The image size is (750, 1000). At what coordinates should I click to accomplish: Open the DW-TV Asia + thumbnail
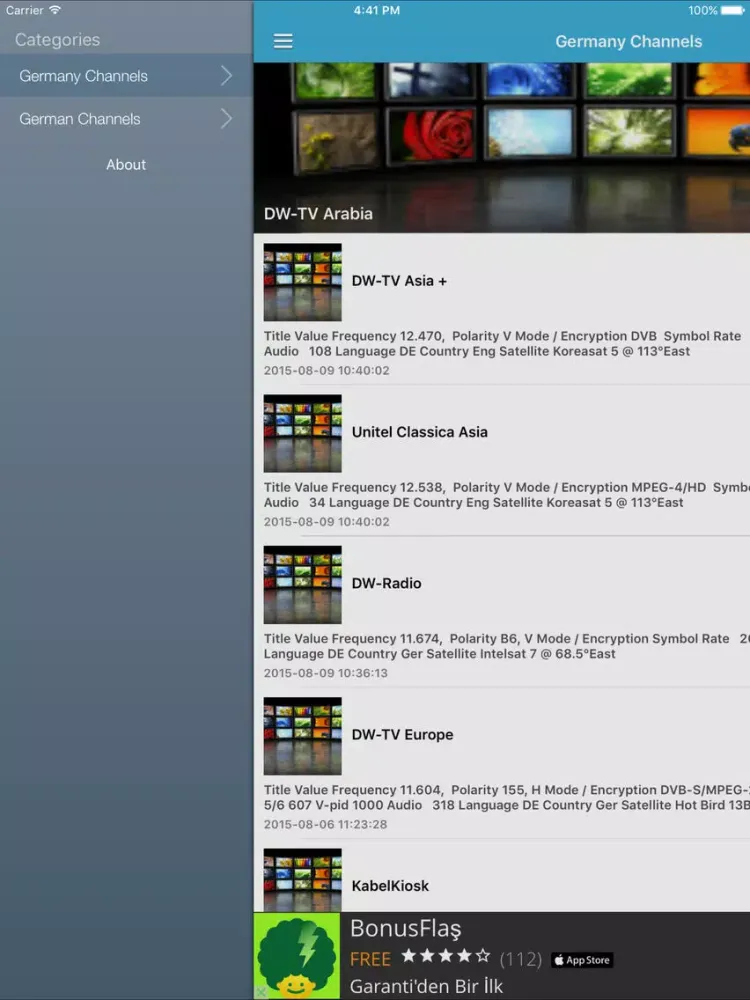click(x=303, y=282)
